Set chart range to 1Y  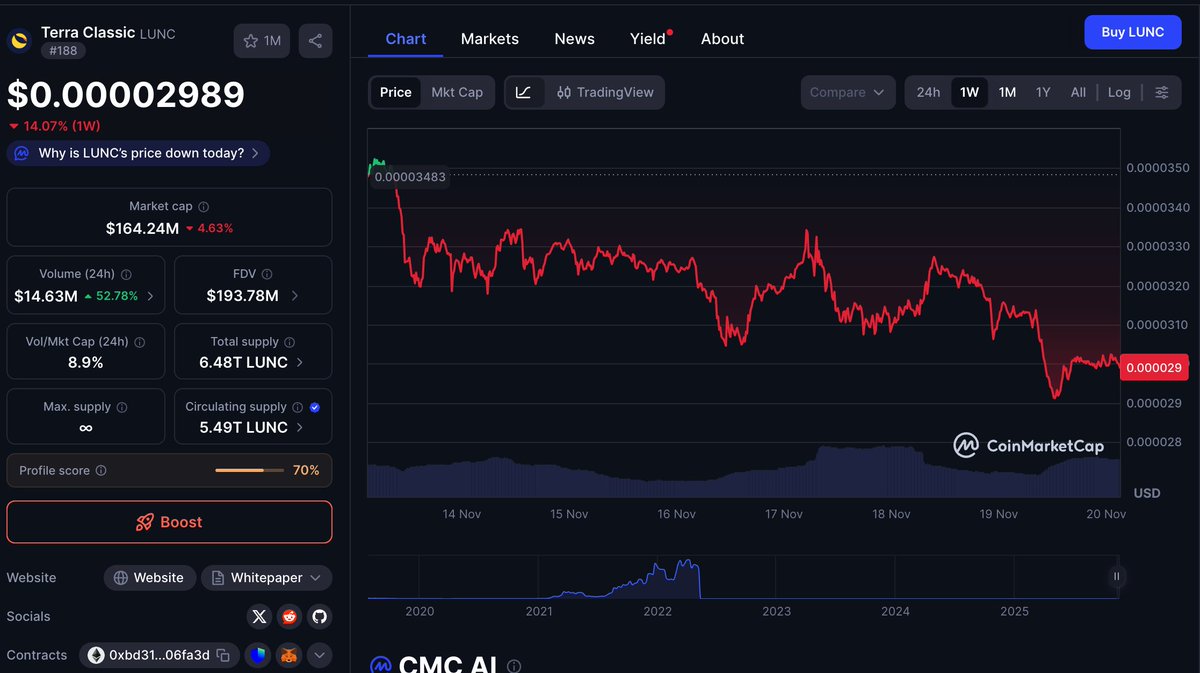pos(1043,92)
